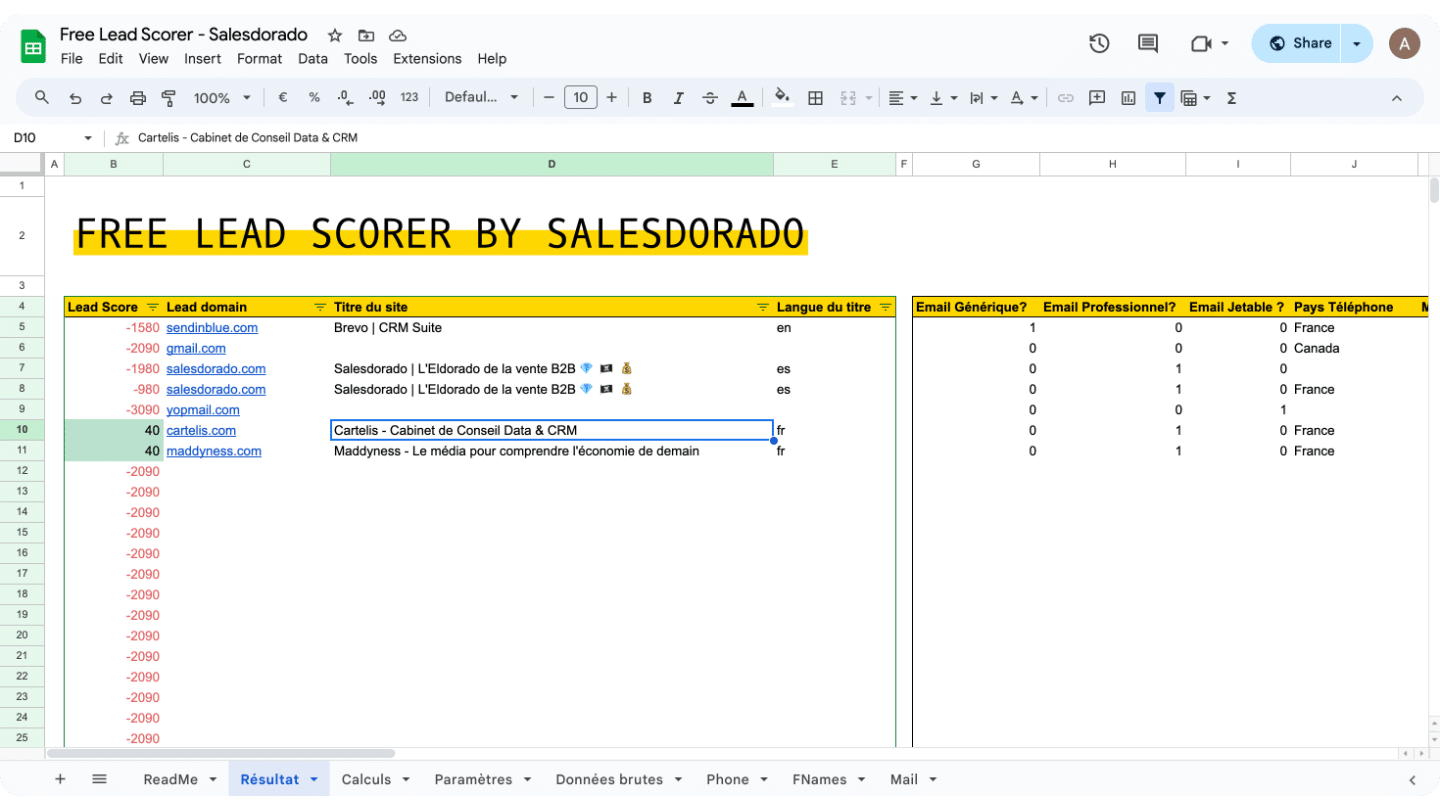The image size is (1440, 810).
Task: Toggle the filter button in toolbar
Action: coord(1159,98)
